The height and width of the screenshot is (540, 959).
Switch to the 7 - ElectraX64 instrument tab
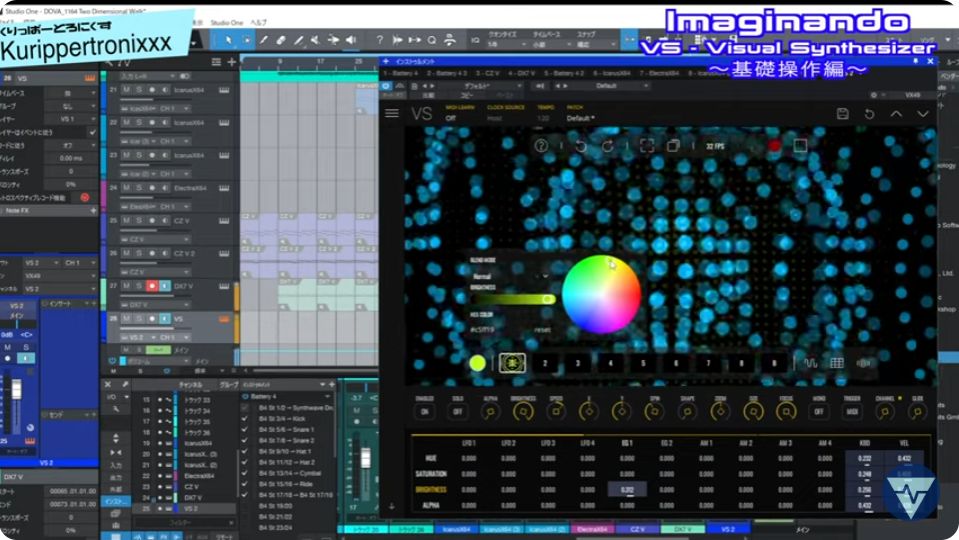659,73
